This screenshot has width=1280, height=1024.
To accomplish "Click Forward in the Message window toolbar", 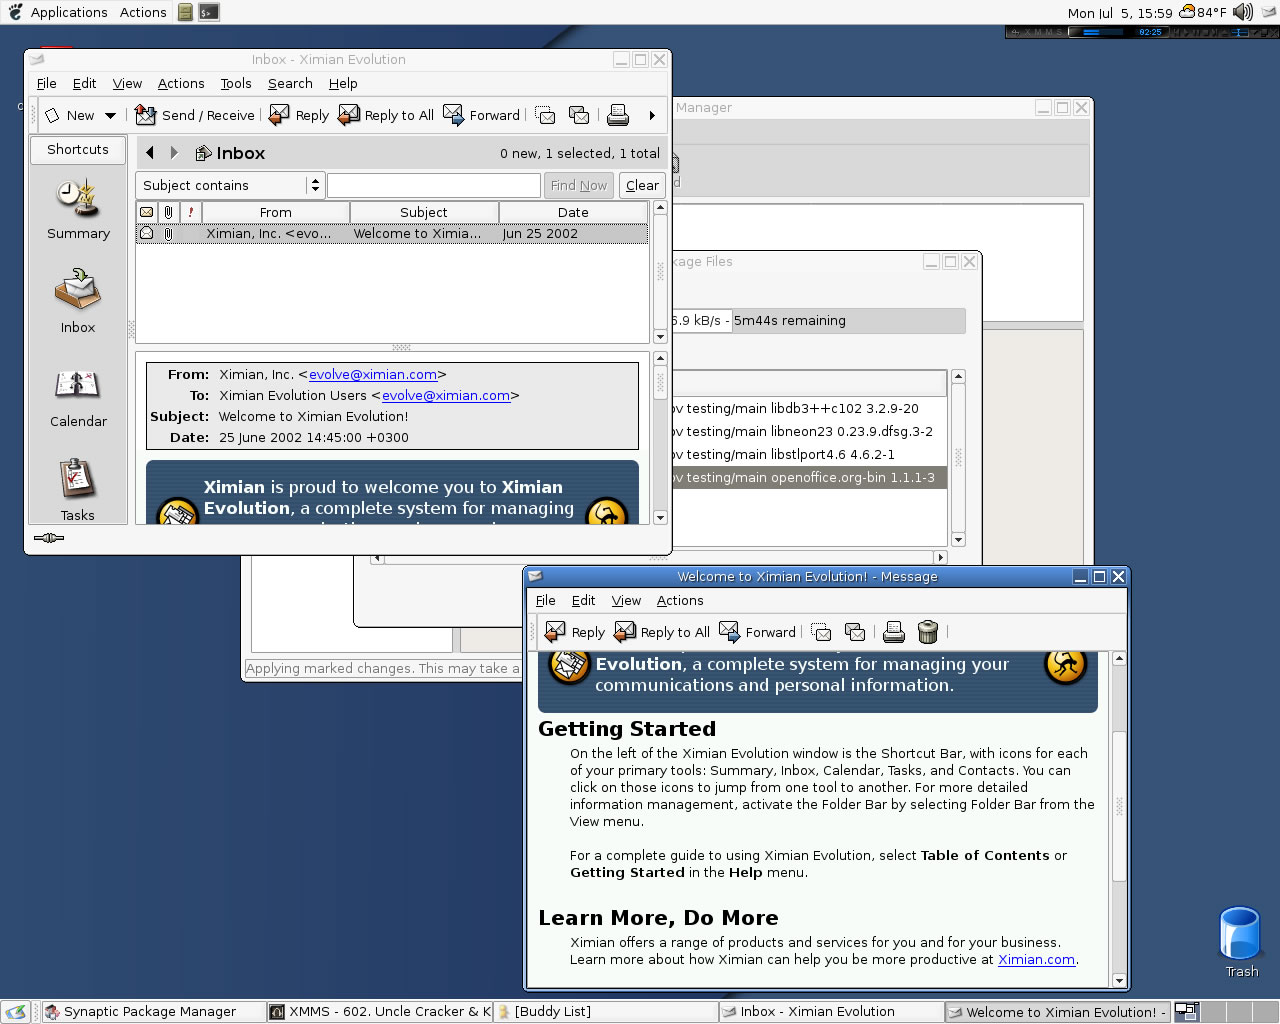I will point(757,632).
